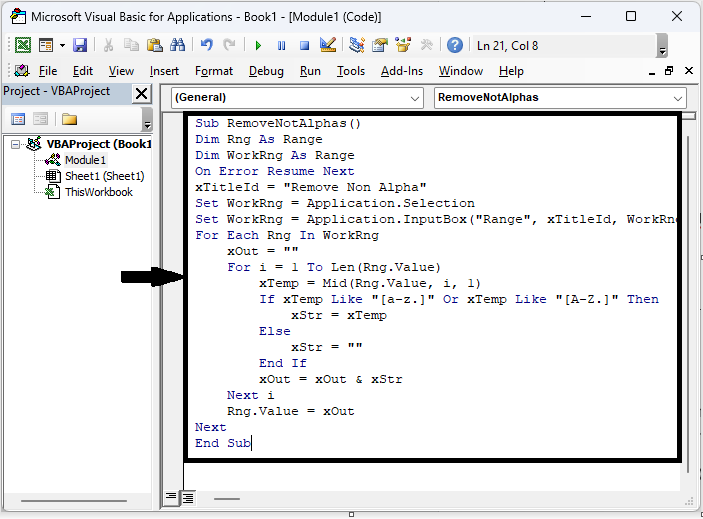This screenshot has width=703, height=519.
Task: Open the Tools menu
Action: (351, 71)
